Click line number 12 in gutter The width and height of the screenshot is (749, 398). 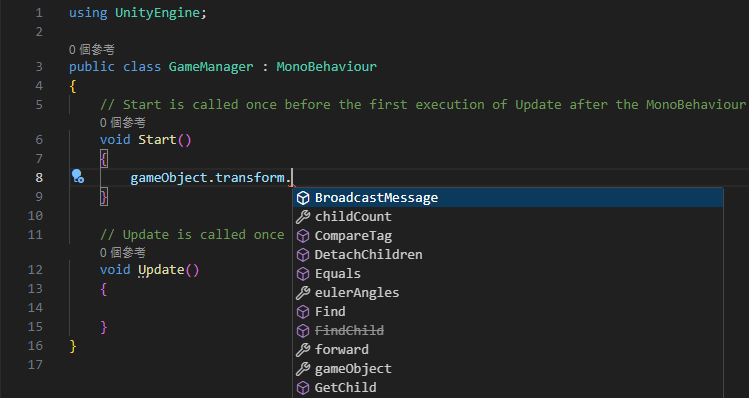(35, 269)
